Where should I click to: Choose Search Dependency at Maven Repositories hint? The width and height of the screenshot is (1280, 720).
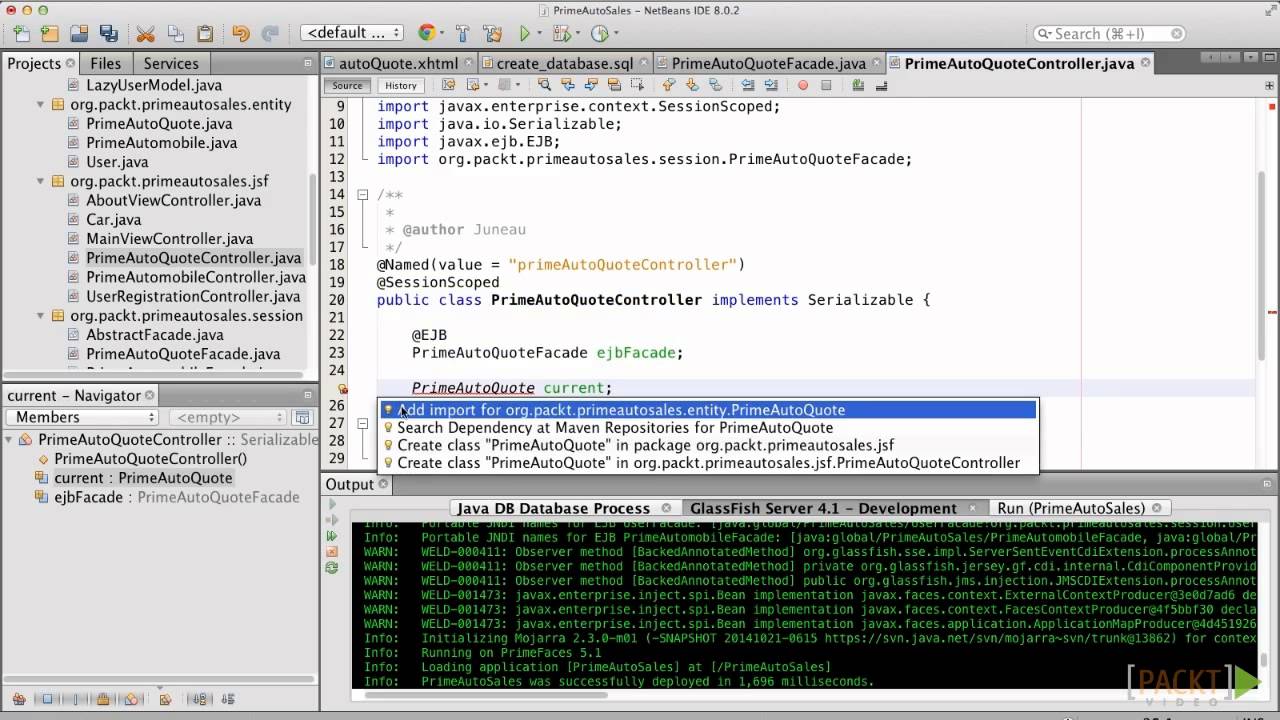[x=709, y=428]
